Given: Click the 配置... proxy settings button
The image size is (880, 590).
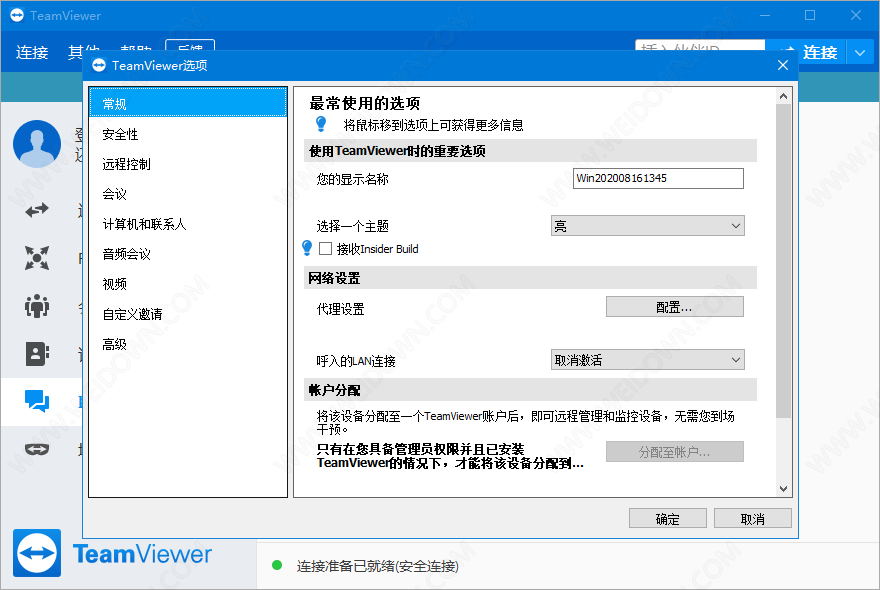Looking at the screenshot, I should click(675, 307).
